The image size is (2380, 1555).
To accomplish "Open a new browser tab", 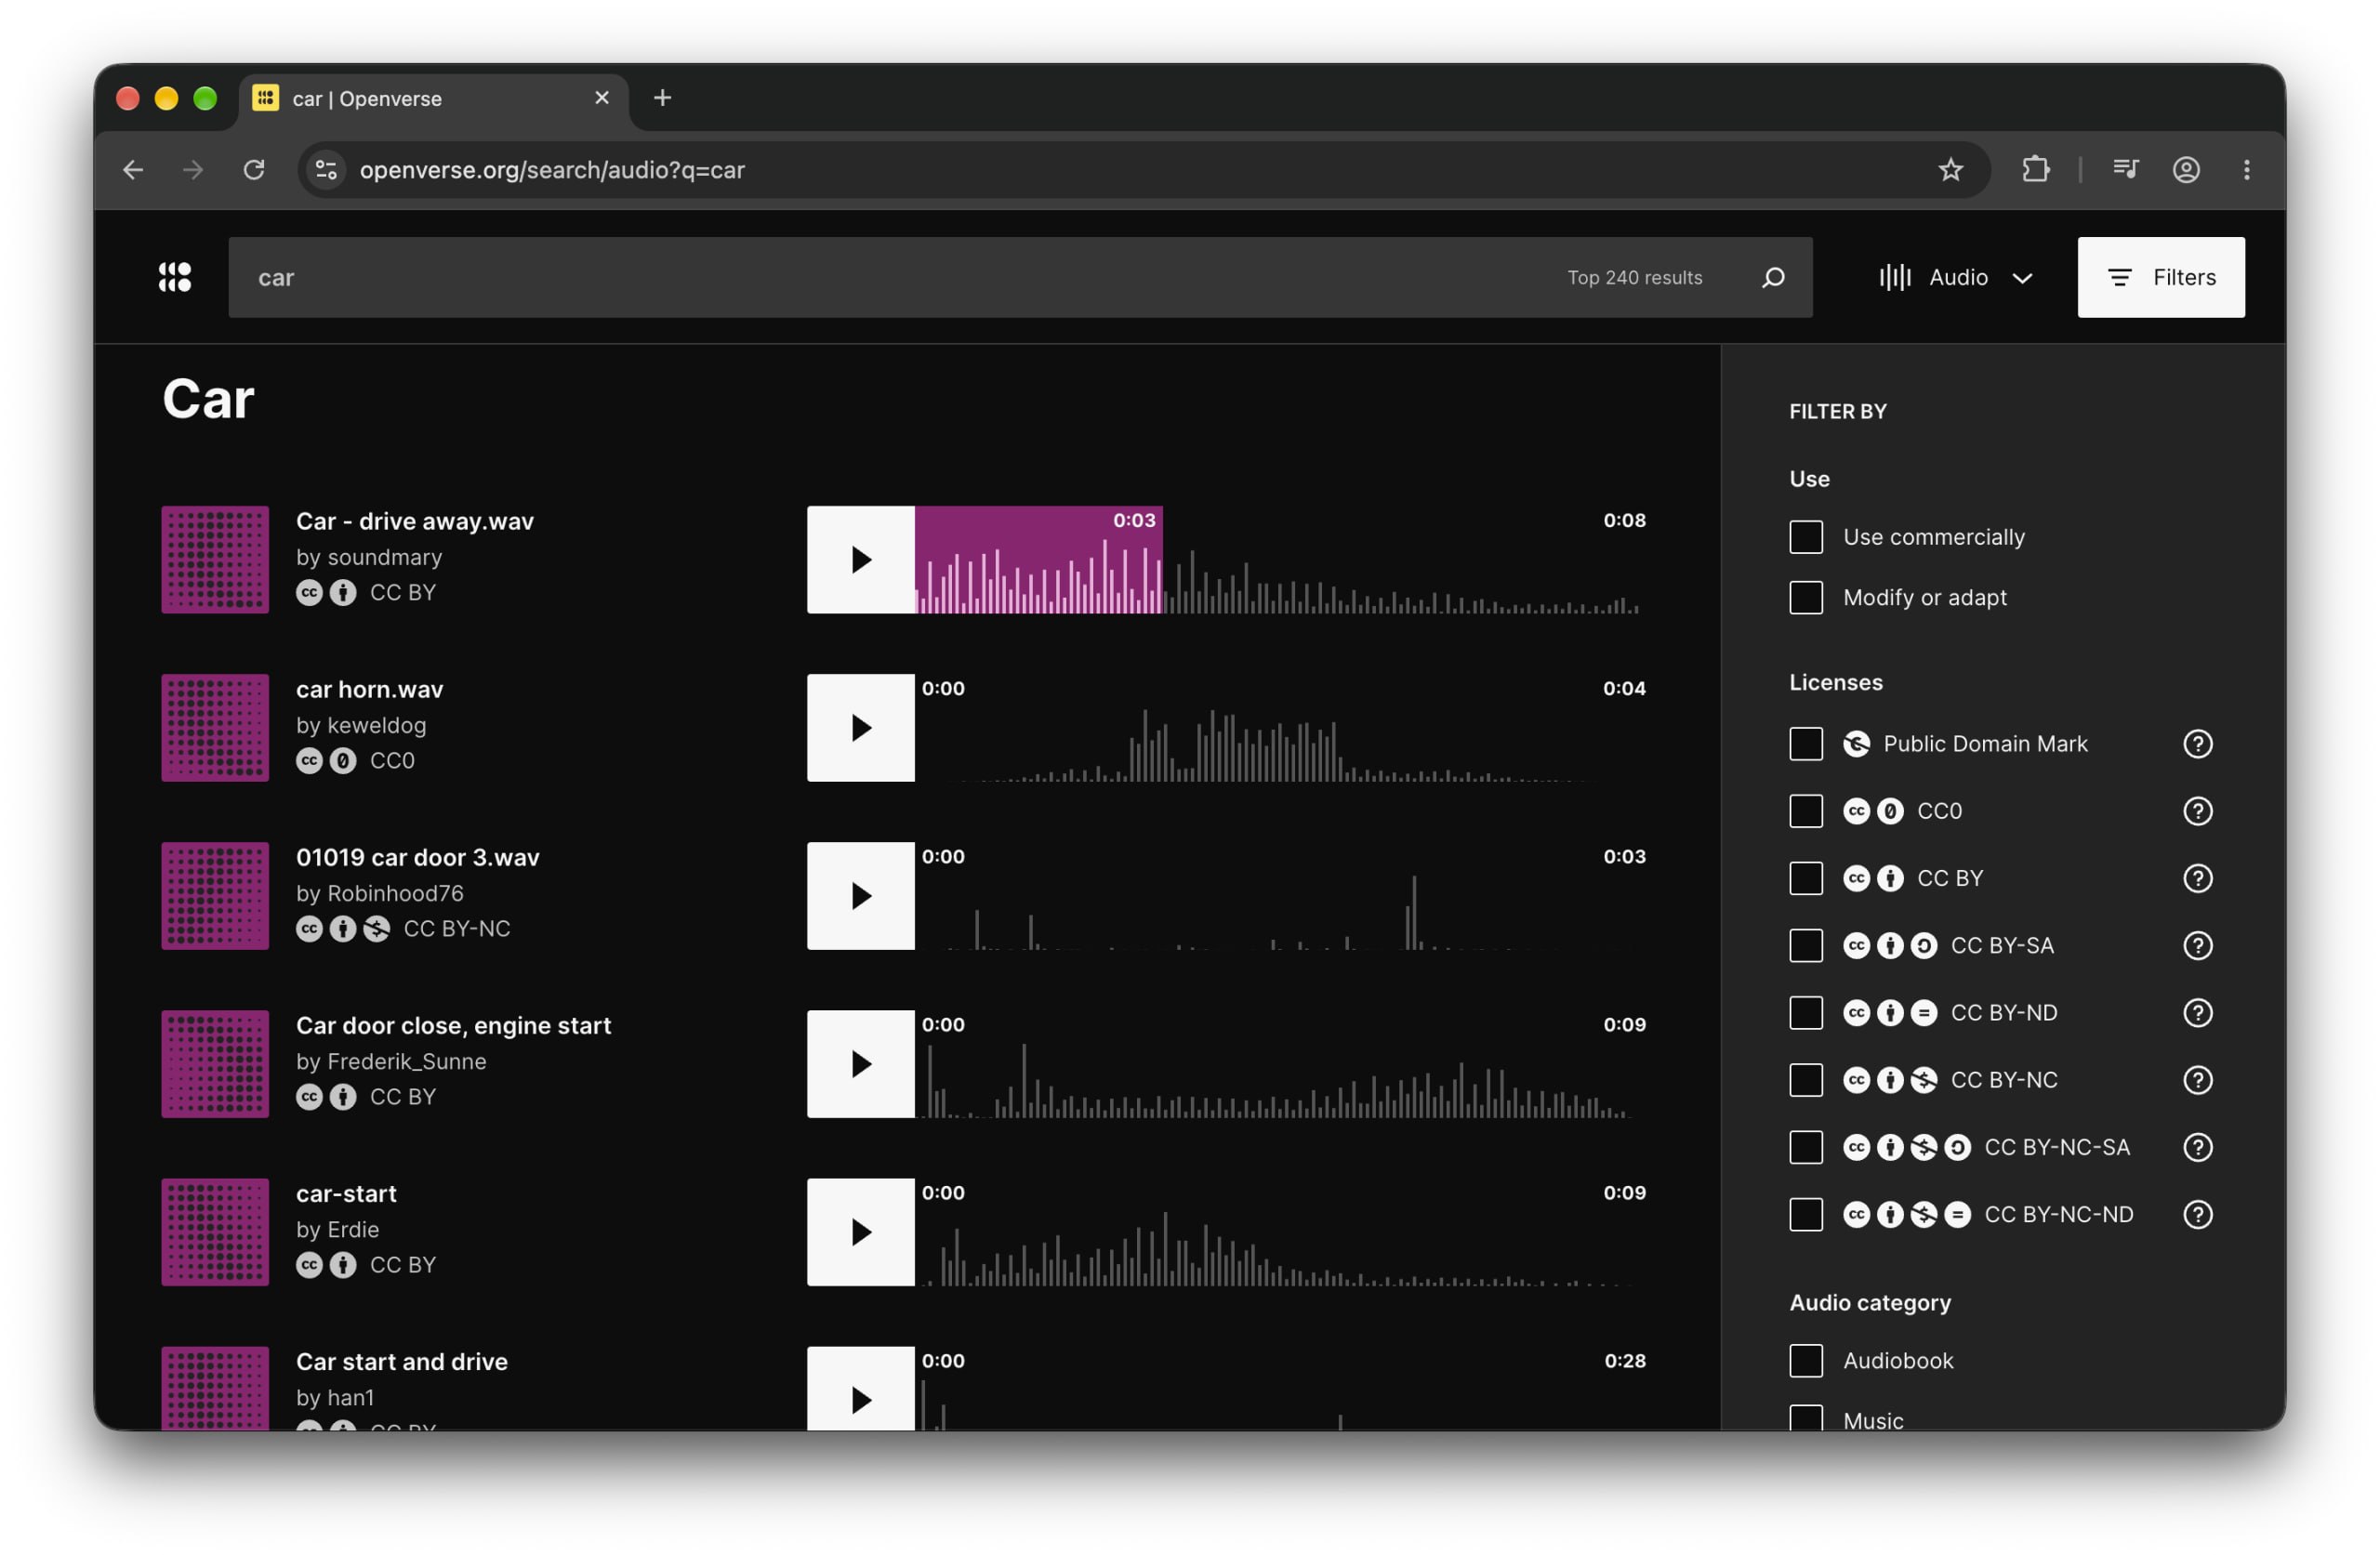I will (662, 98).
